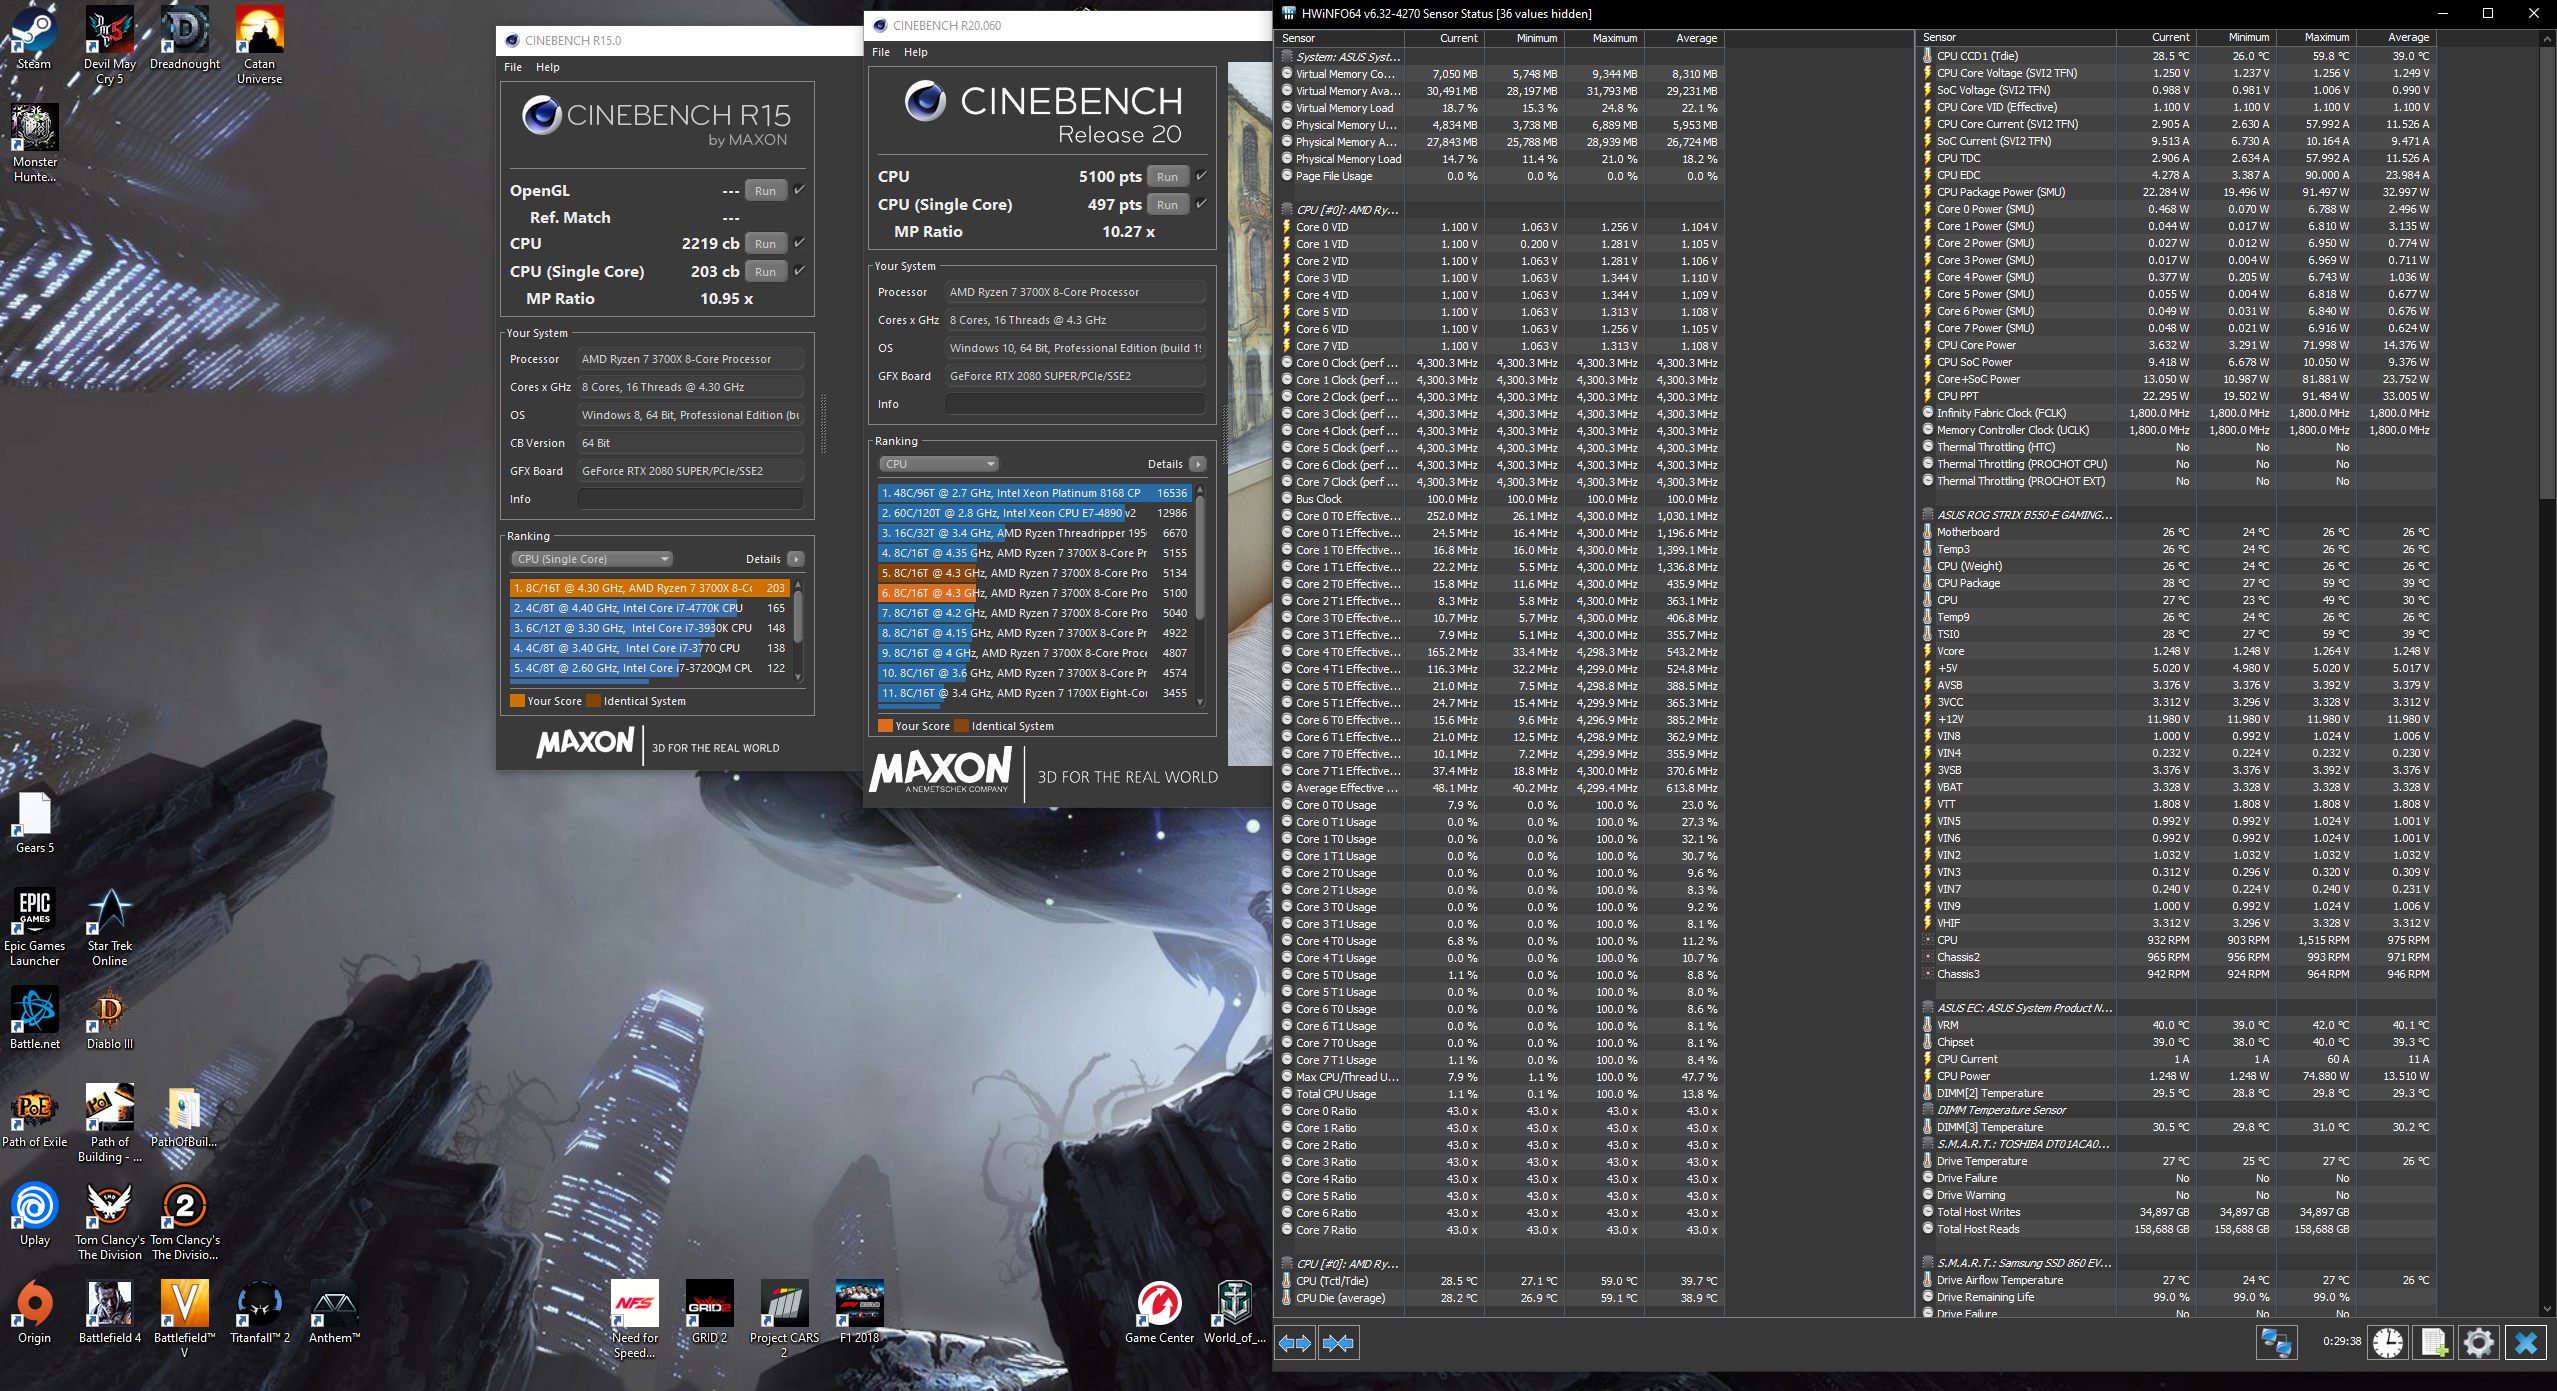Toggle the checkmark beside the CPU Run button
This screenshot has height=1391, width=2557.
798,242
